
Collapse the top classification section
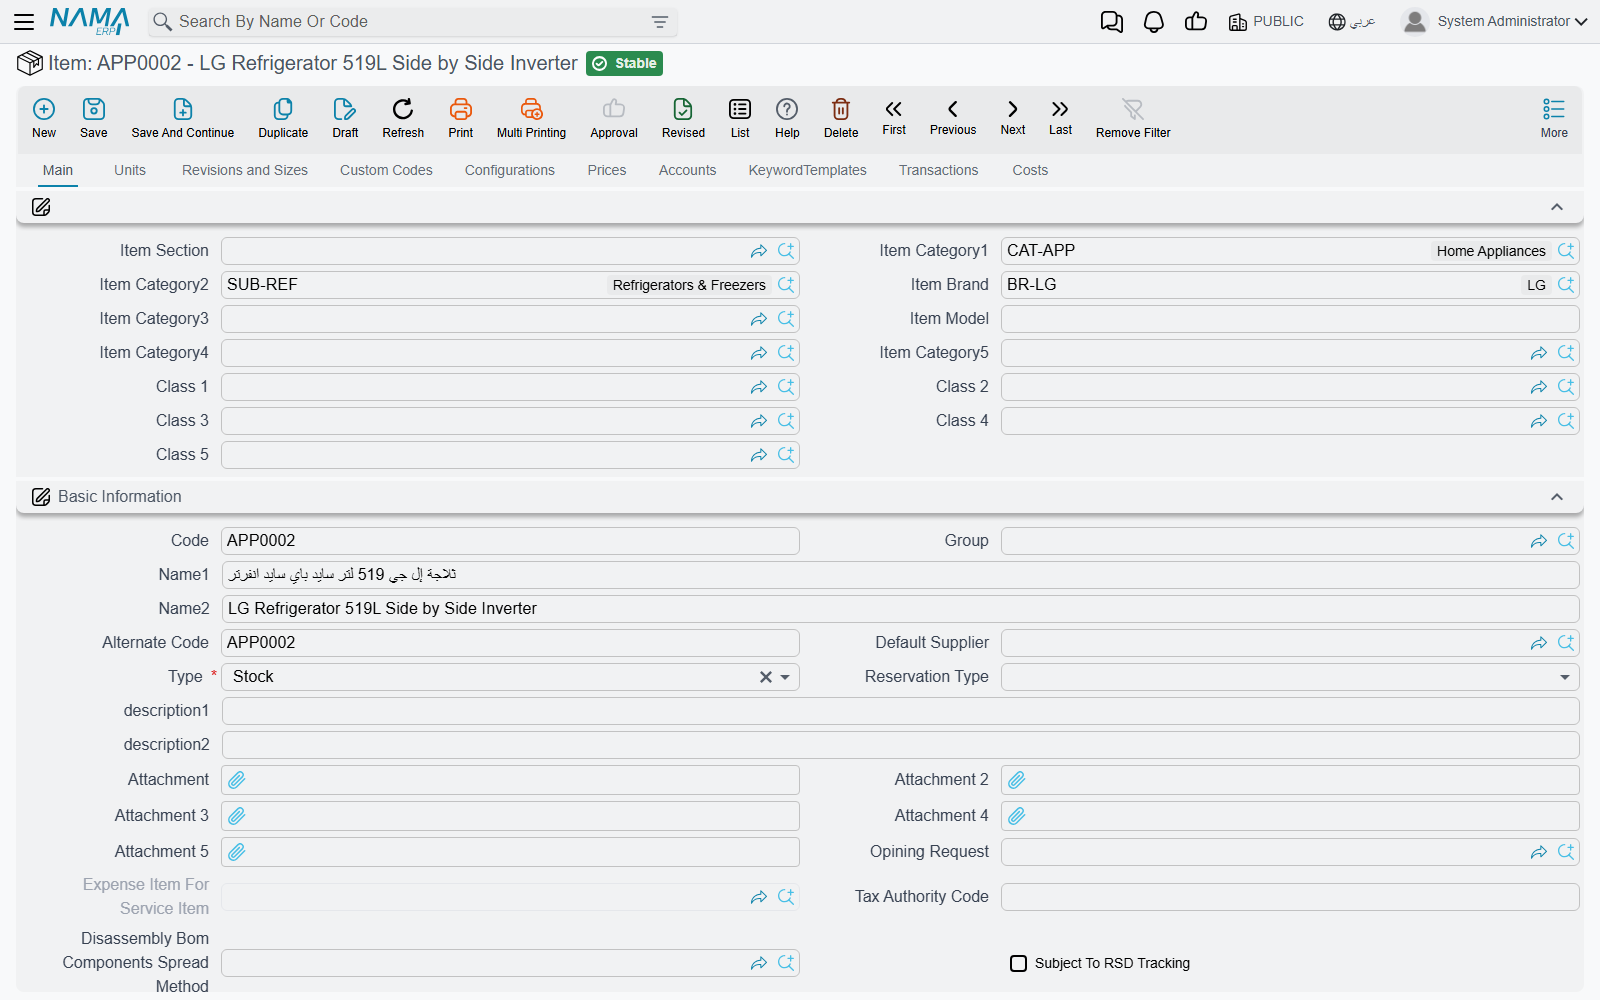pyautogui.click(x=1556, y=207)
